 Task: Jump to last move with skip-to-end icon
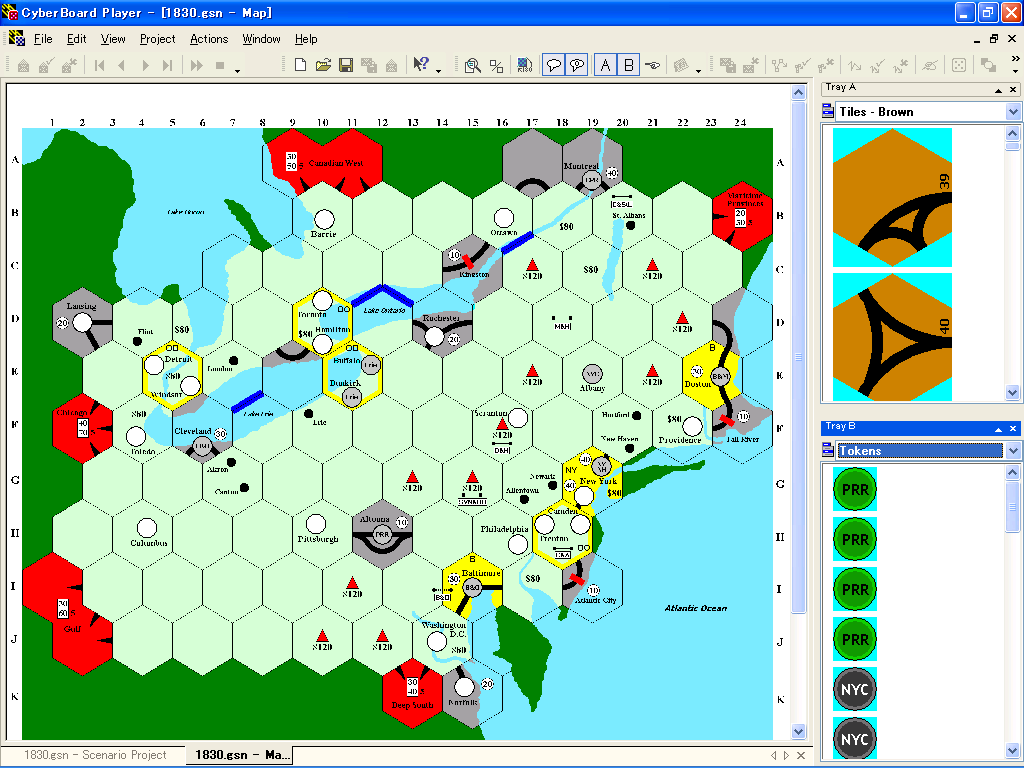click(168, 65)
